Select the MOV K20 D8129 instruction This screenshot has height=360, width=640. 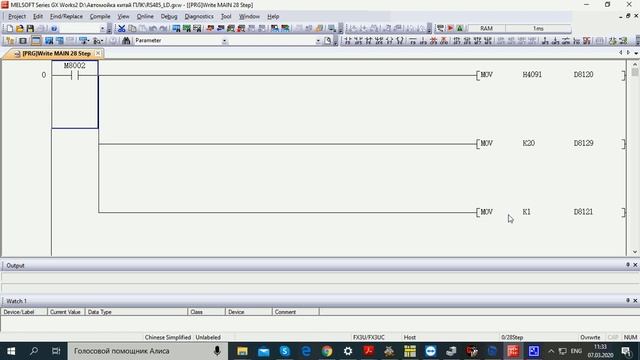[x=550, y=143]
